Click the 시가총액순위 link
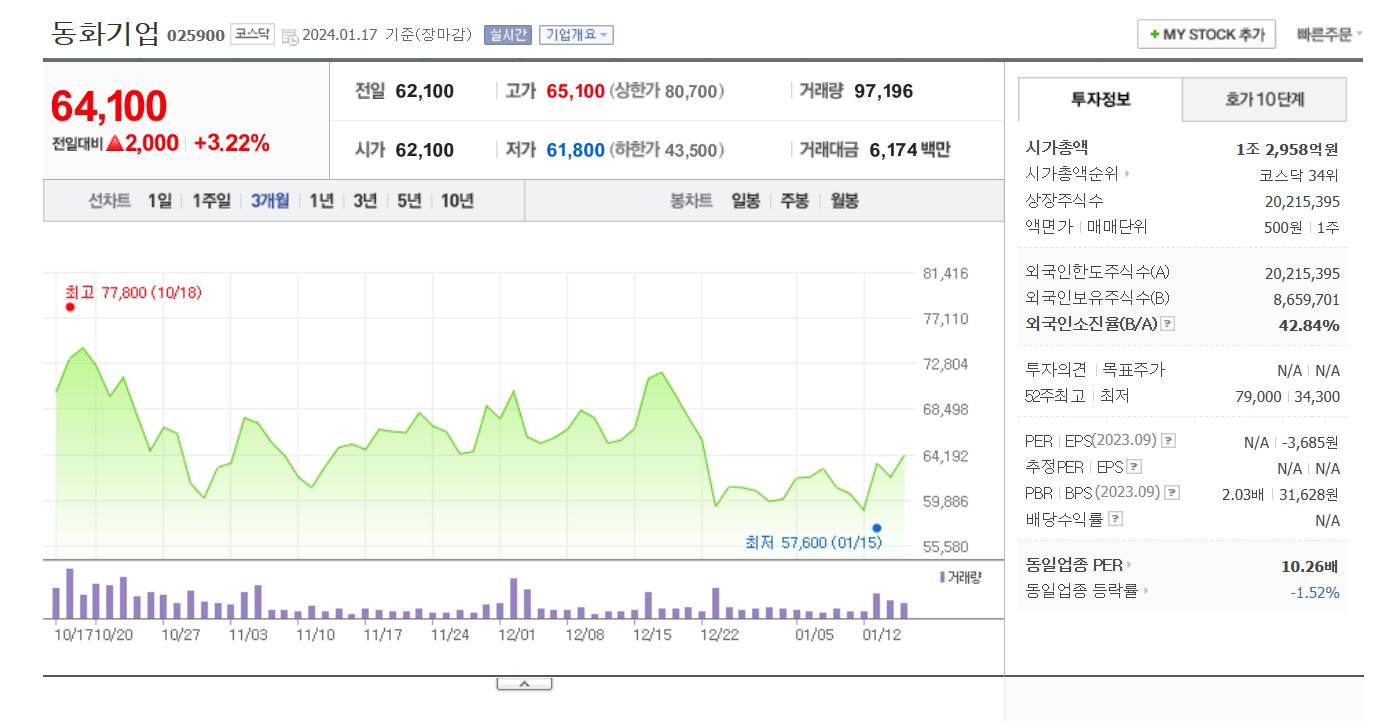1385x721 pixels. [x=1072, y=174]
